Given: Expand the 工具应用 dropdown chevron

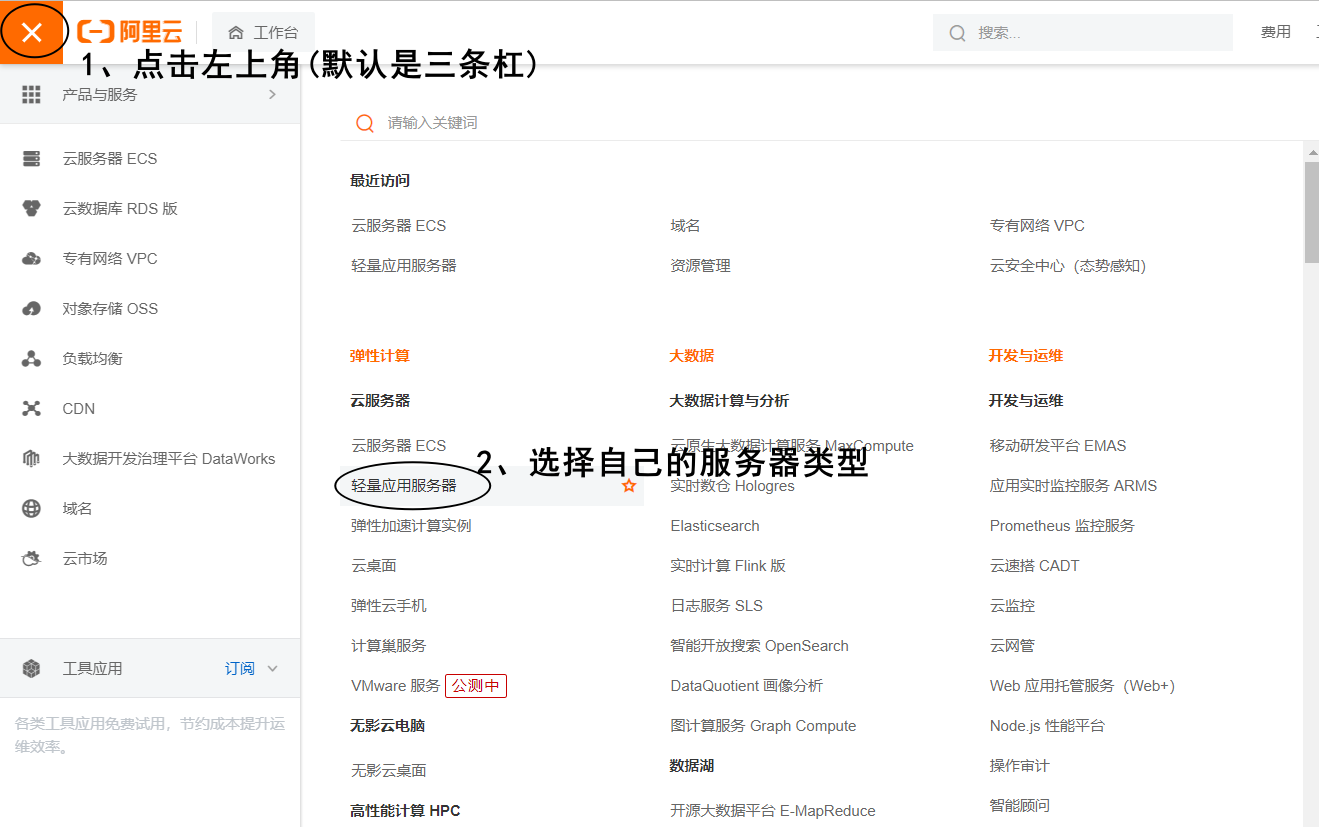Looking at the screenshot, I should pyautogui.click(x=272, y=669).
